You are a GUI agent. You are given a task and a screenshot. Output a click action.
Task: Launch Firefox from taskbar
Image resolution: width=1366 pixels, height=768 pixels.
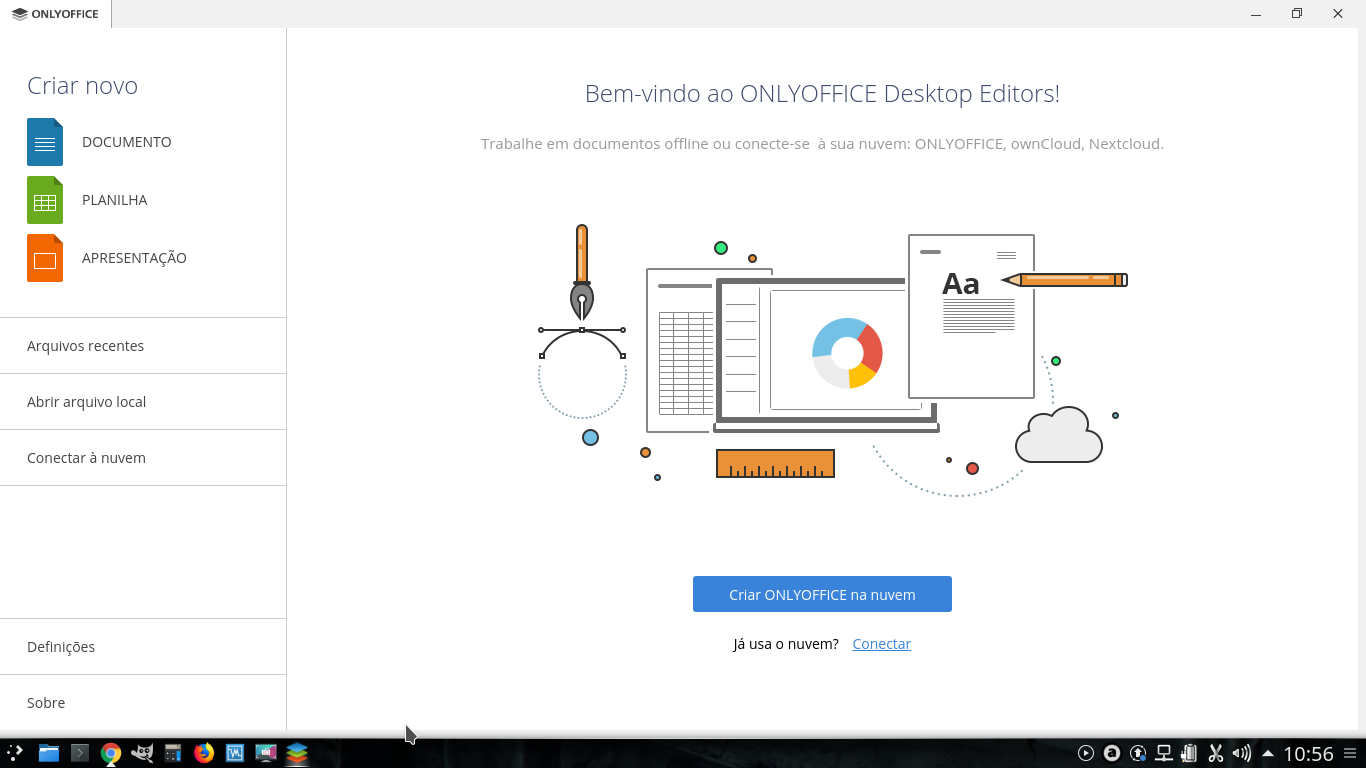coord(204,753)
